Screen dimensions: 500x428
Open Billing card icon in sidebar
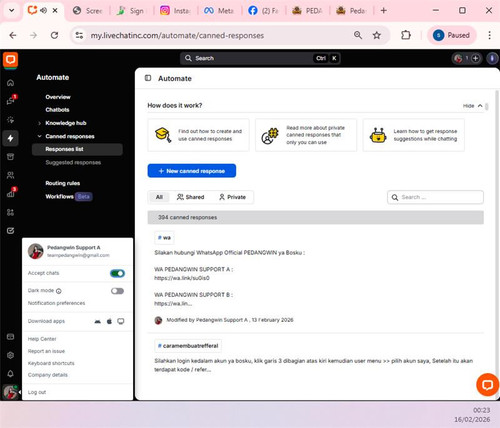coord(10,337)
